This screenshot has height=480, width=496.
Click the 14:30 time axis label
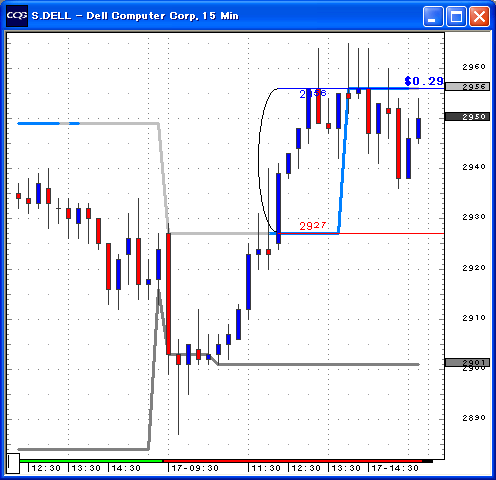pyautogui.click(x=126, y=468)
